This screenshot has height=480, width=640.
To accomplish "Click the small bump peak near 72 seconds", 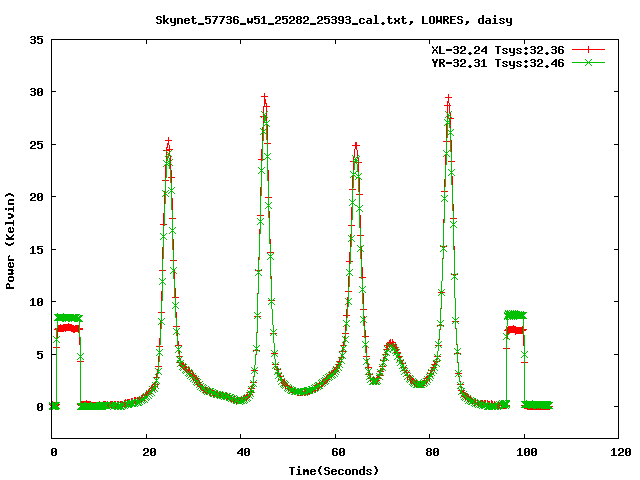I will (x=391, y=342).
